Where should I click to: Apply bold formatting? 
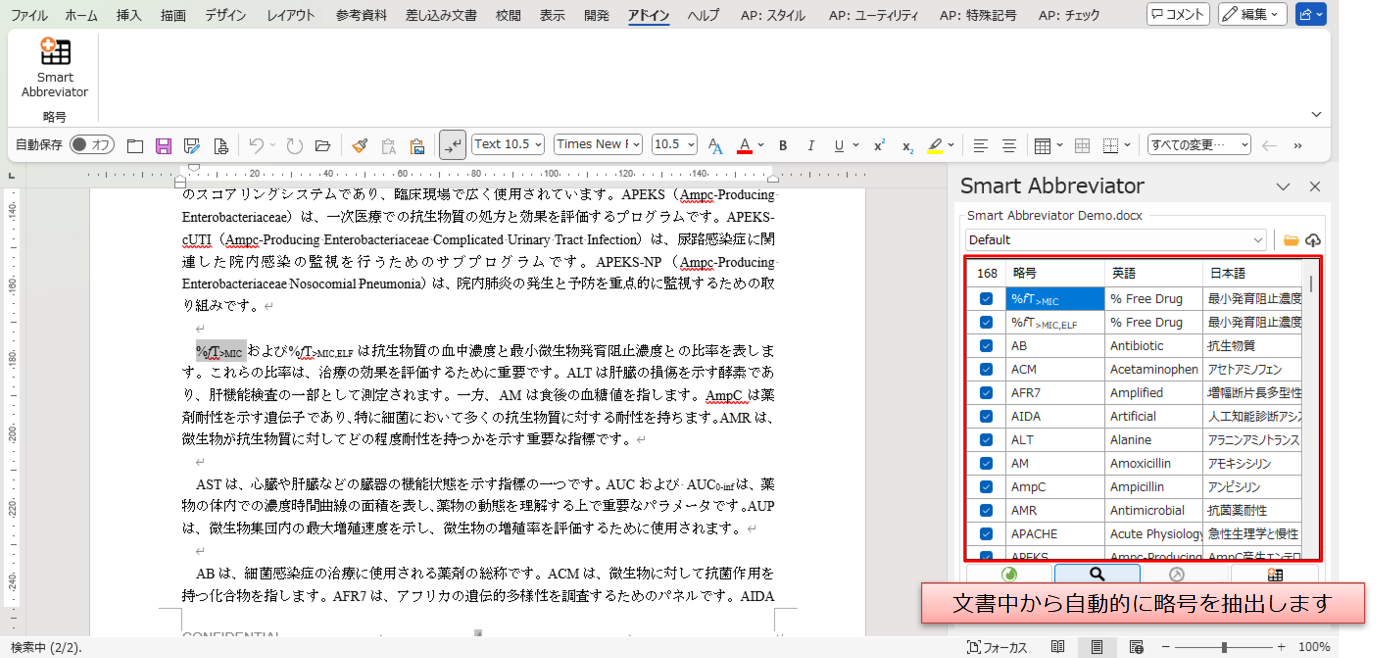[783, 146]
